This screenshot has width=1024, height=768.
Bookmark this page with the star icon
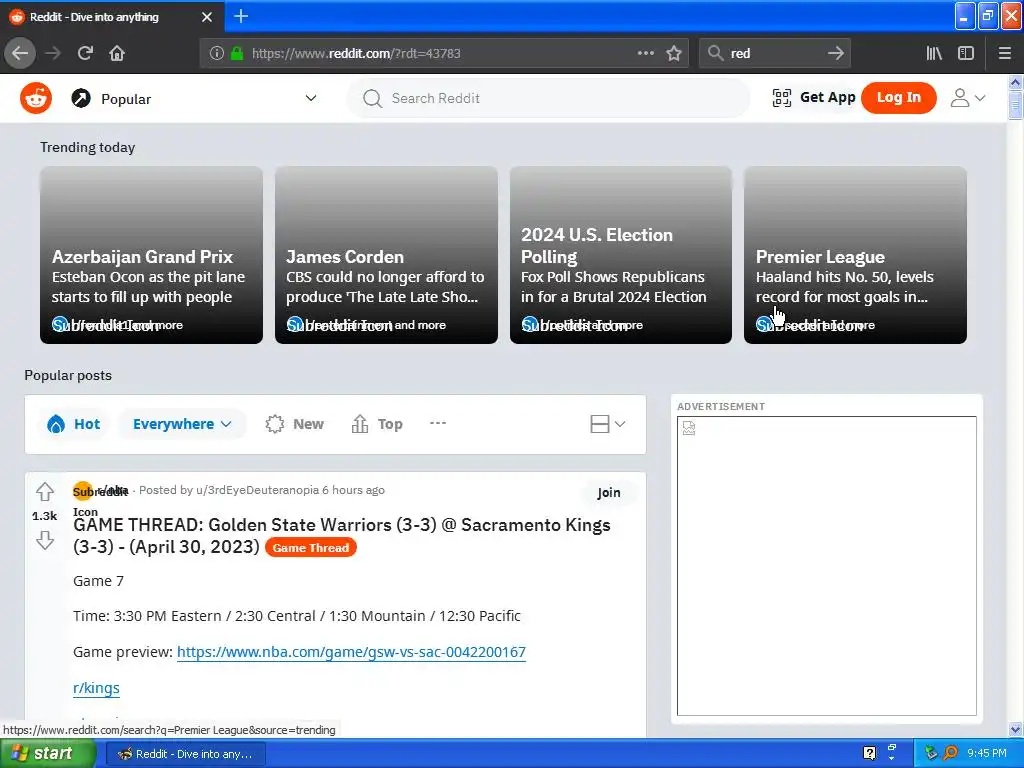pos(674,53)
